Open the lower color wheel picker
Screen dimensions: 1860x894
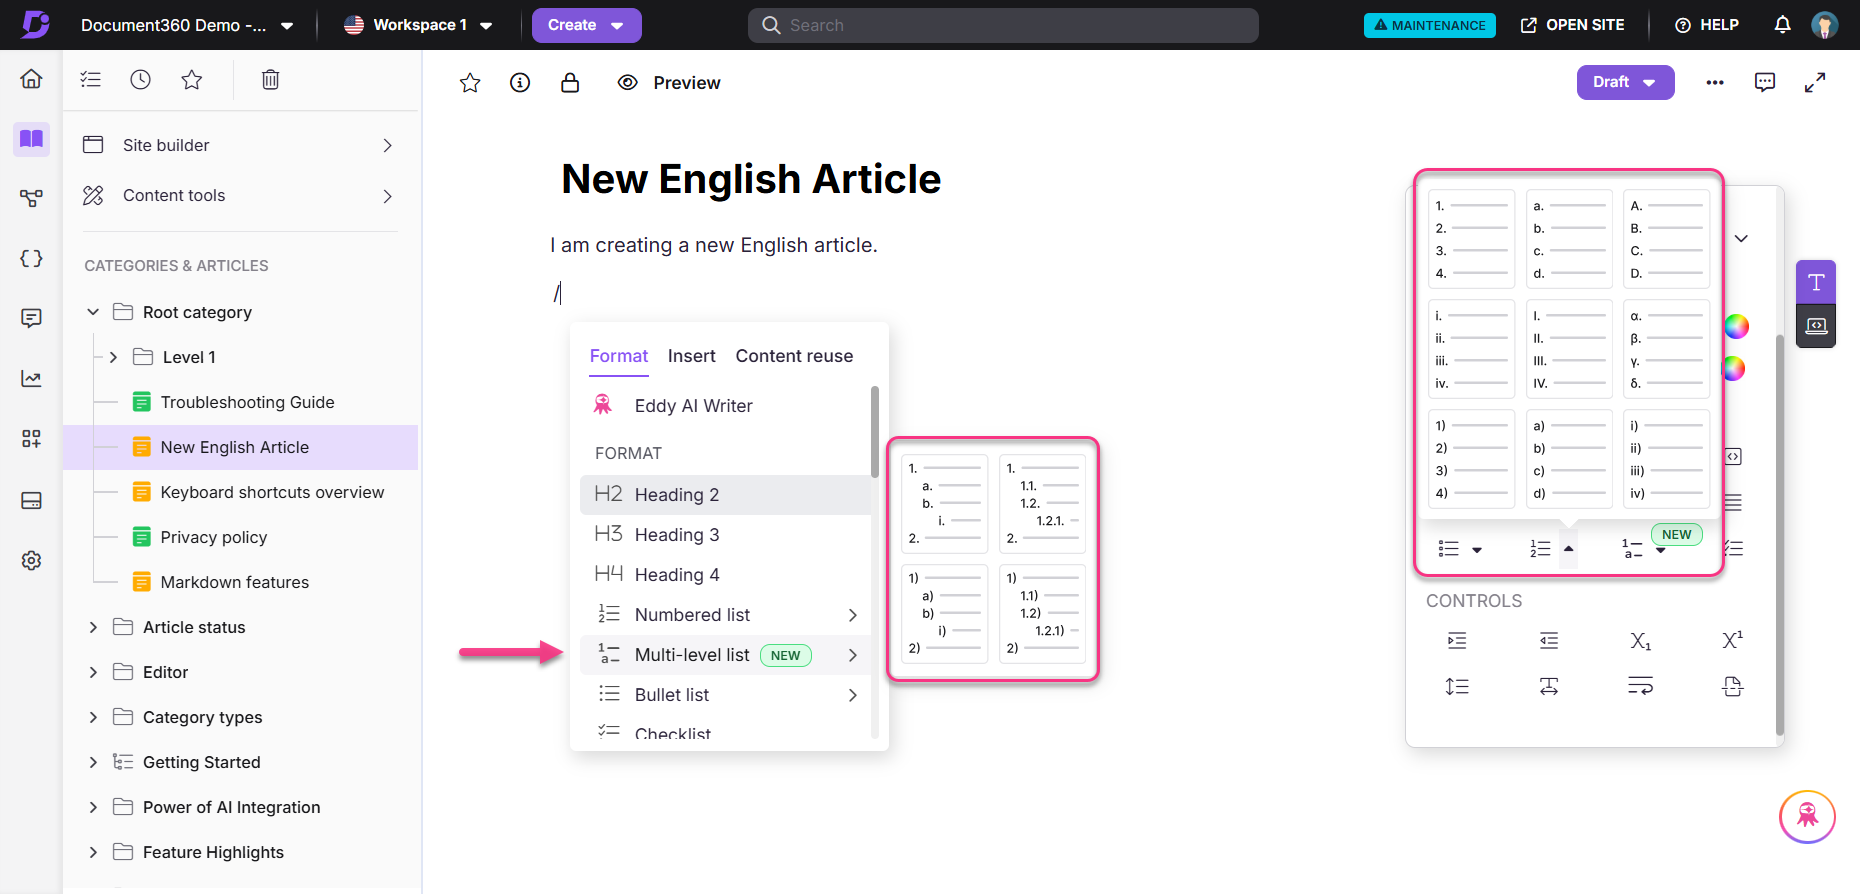pos(1733,369)
